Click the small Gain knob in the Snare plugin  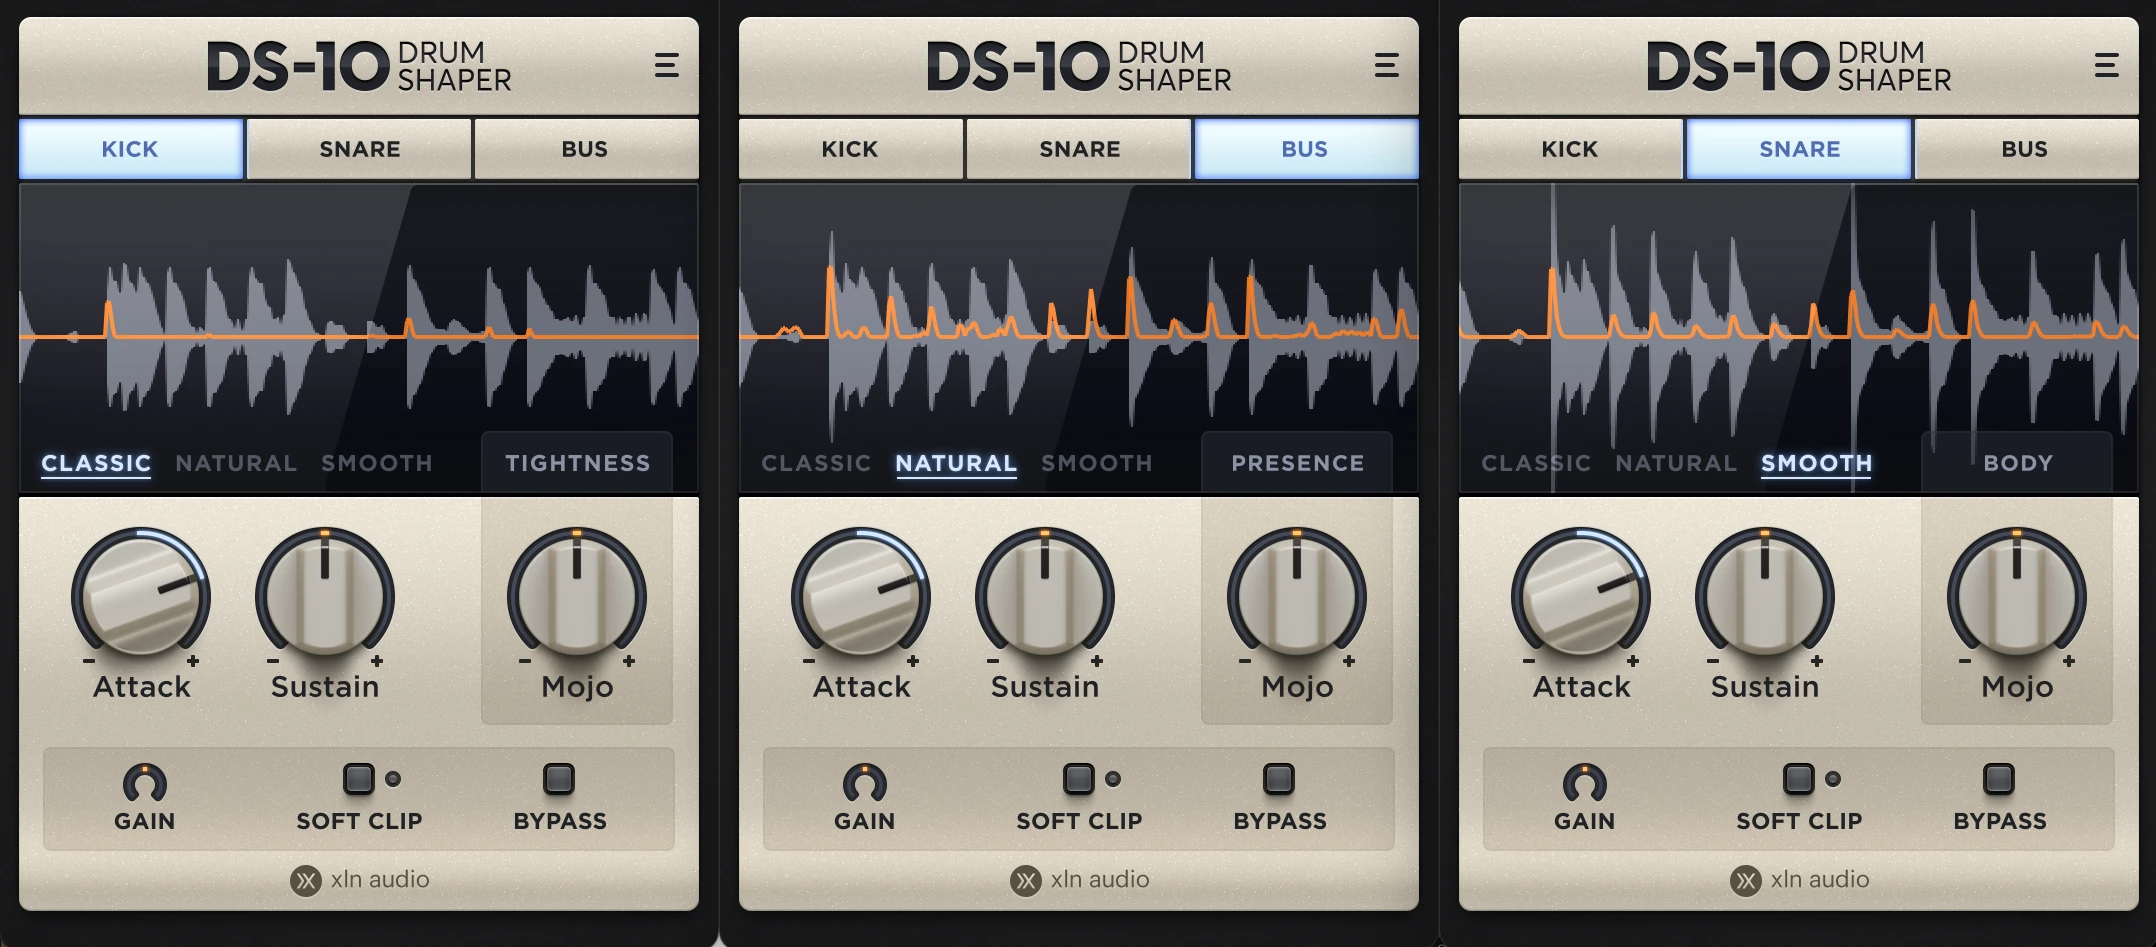tap(1585, 783)
